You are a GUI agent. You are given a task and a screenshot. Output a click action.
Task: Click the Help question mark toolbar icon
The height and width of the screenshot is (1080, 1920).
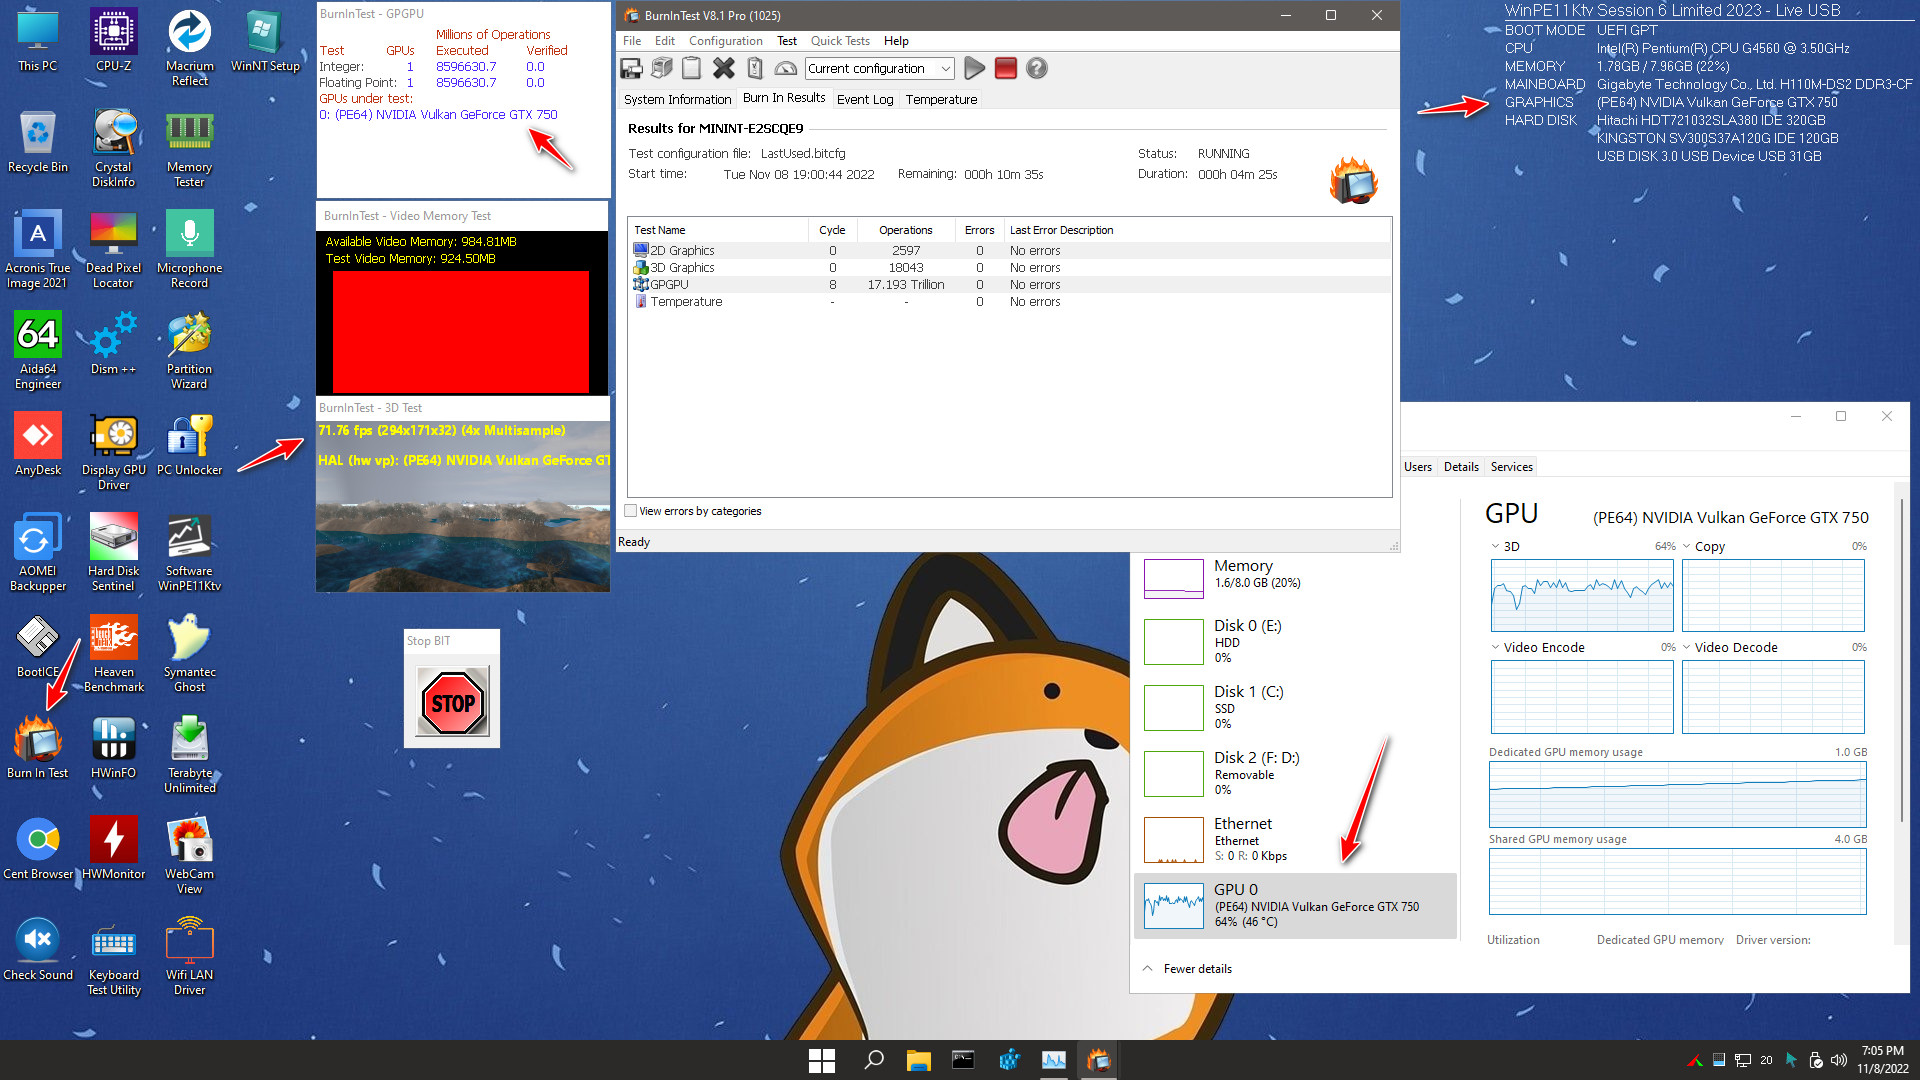[1037, 68]
